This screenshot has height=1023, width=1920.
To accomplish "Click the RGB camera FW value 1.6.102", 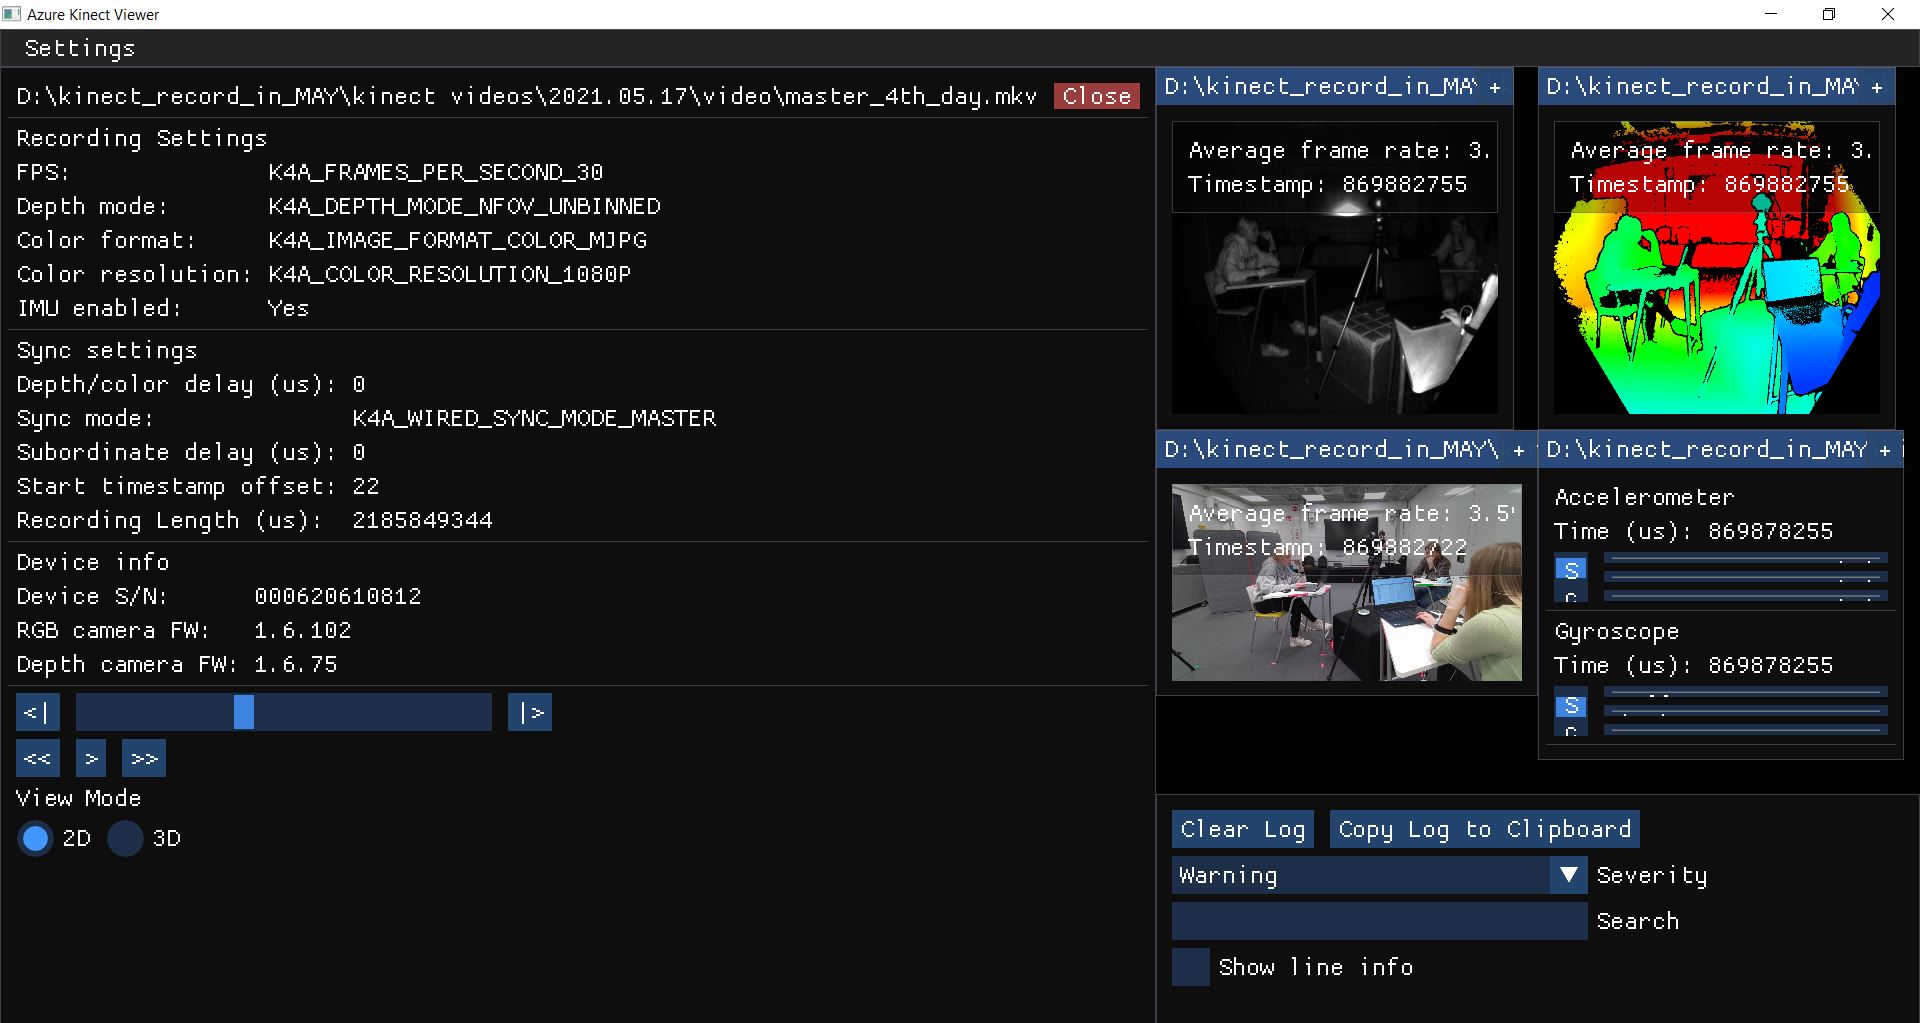I will click(x=302, y=630).
